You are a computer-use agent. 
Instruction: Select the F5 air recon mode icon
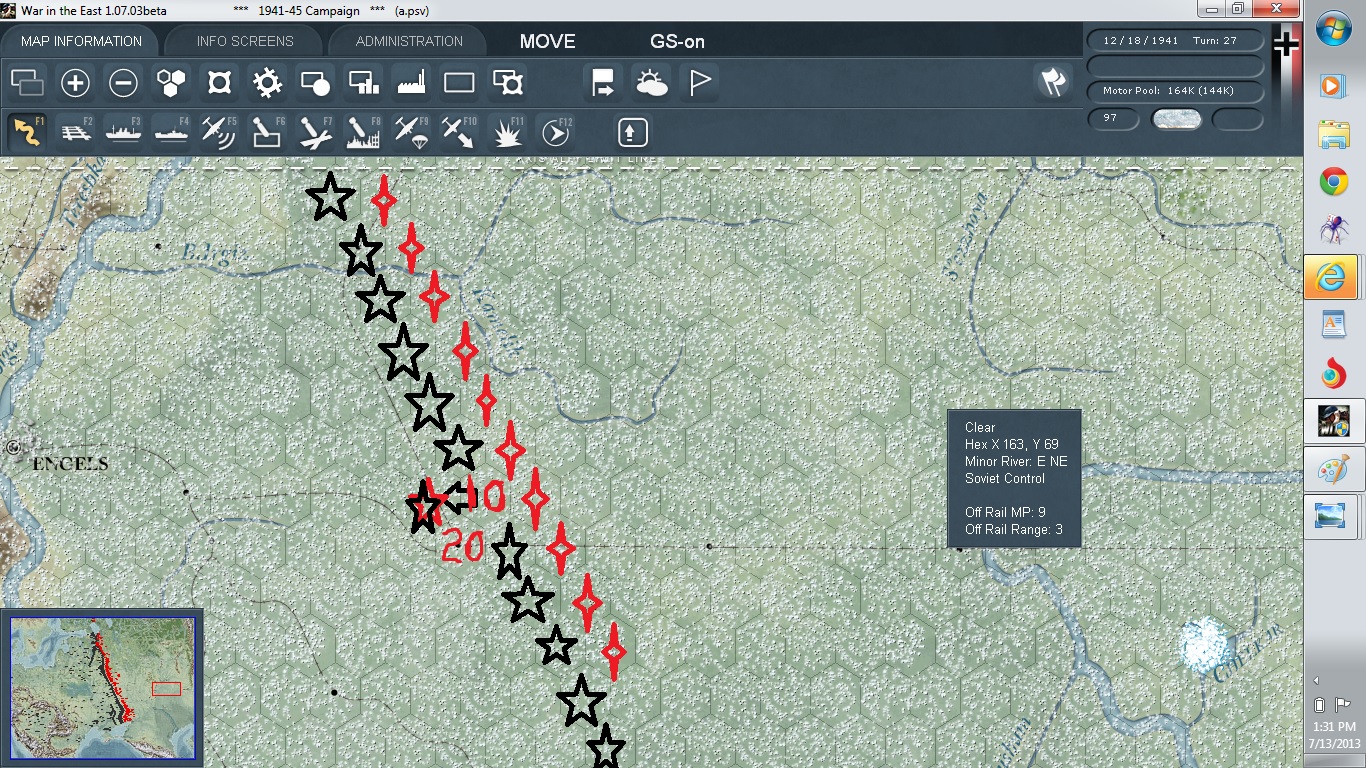pyautogui.click(x=219, y=132)
